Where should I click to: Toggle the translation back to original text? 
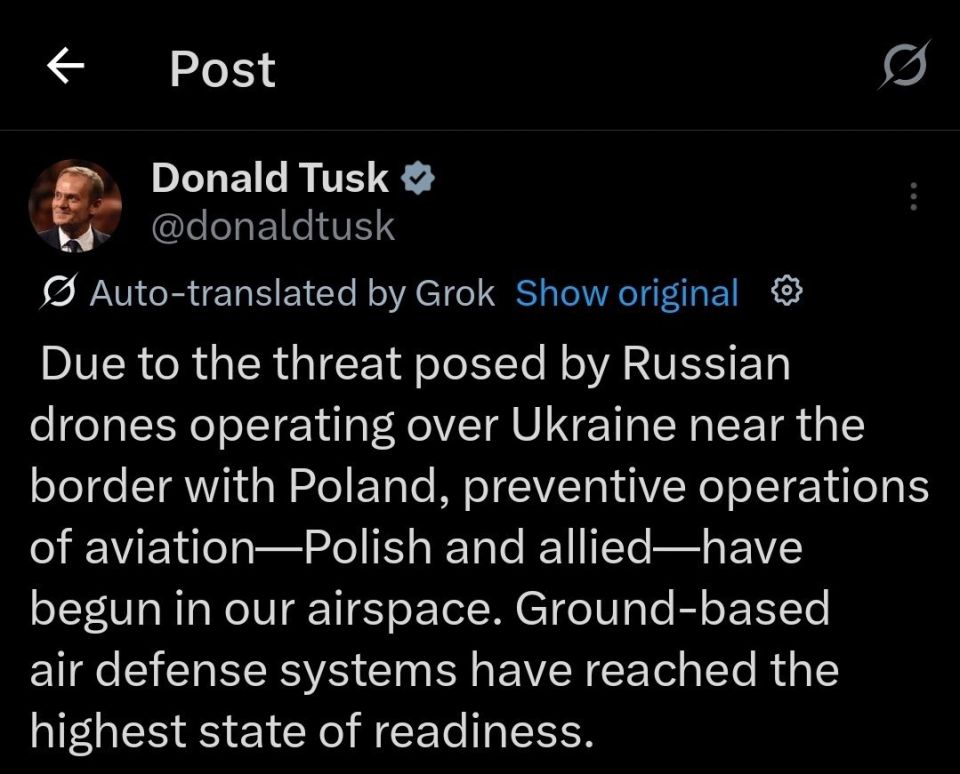[627, 292]
